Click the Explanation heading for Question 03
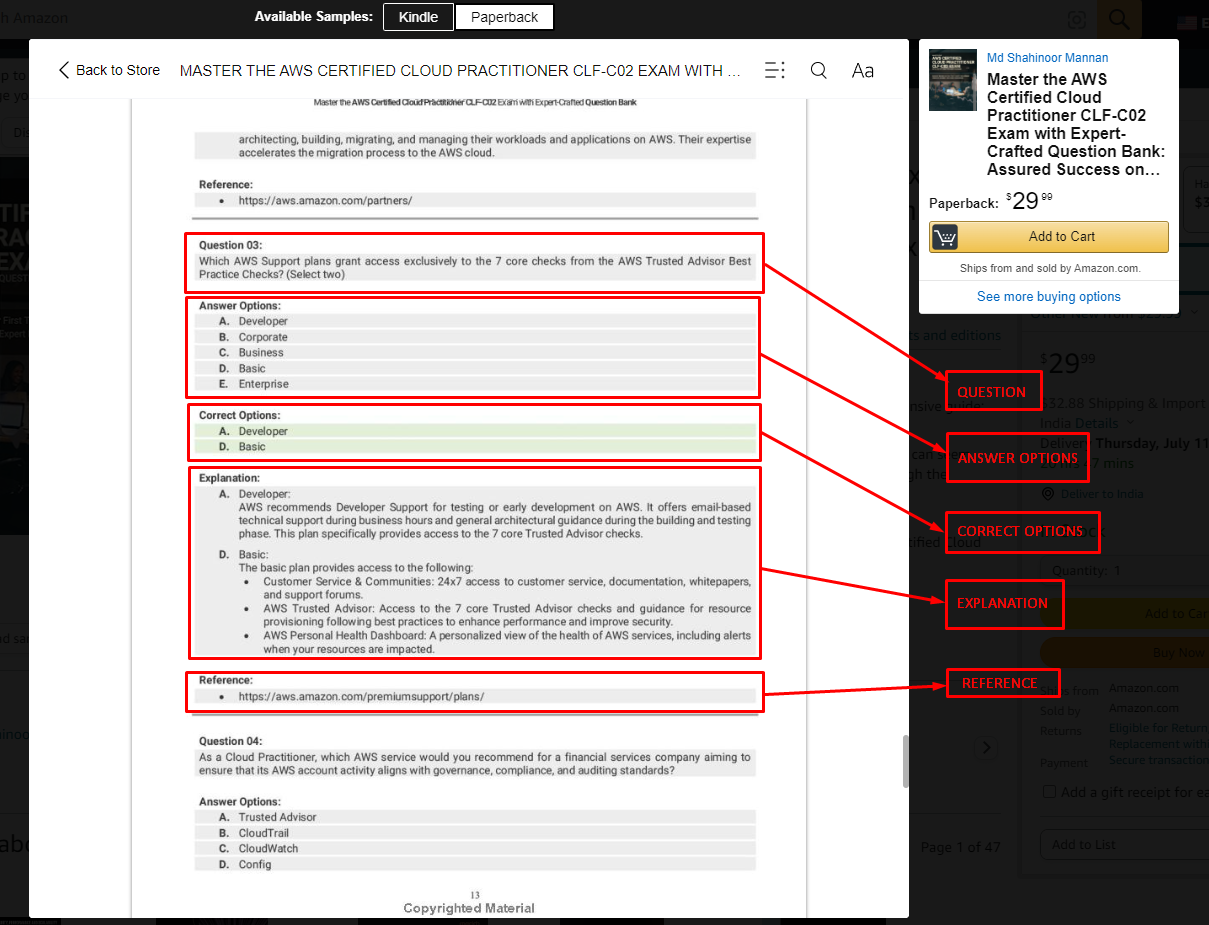The image size is (1209, 925). coord(229,478)
